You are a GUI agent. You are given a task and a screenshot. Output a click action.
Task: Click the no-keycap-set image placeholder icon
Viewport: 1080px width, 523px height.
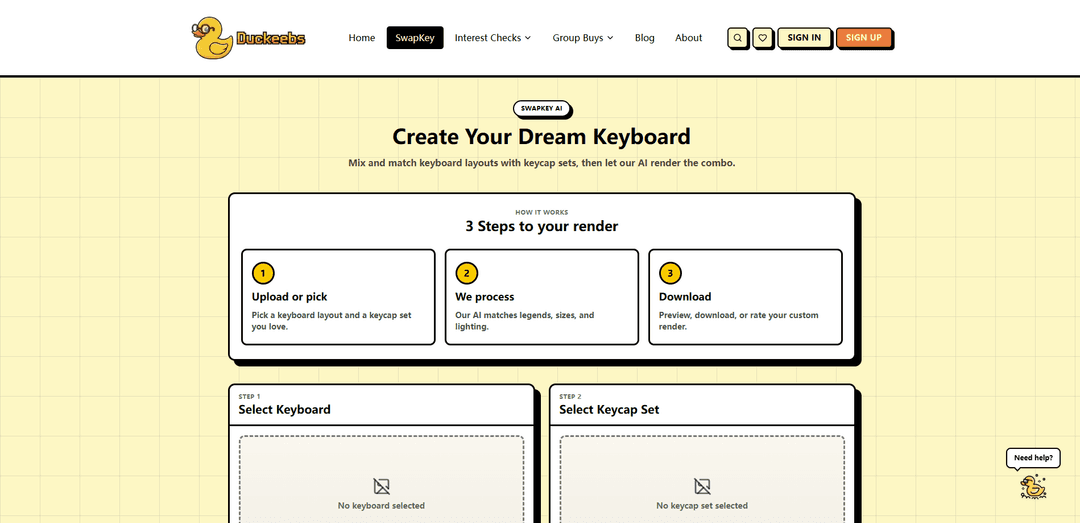[x=702, y=486]
